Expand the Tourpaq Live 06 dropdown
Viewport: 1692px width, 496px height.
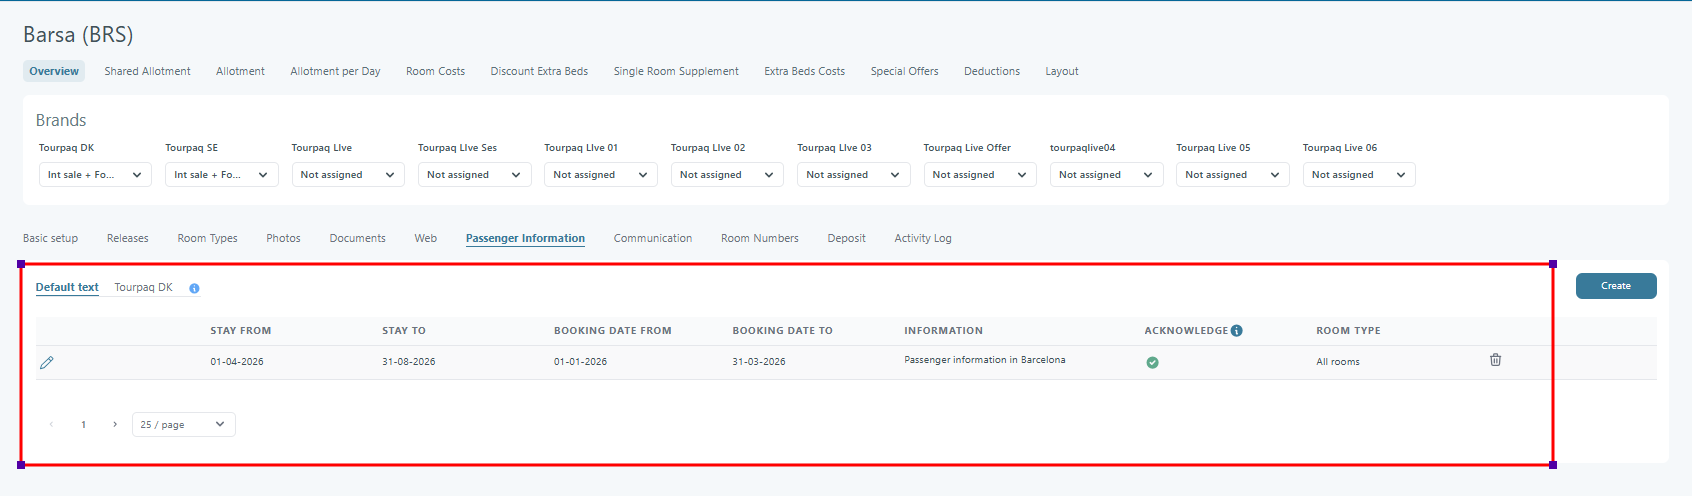coord(1358,175)
